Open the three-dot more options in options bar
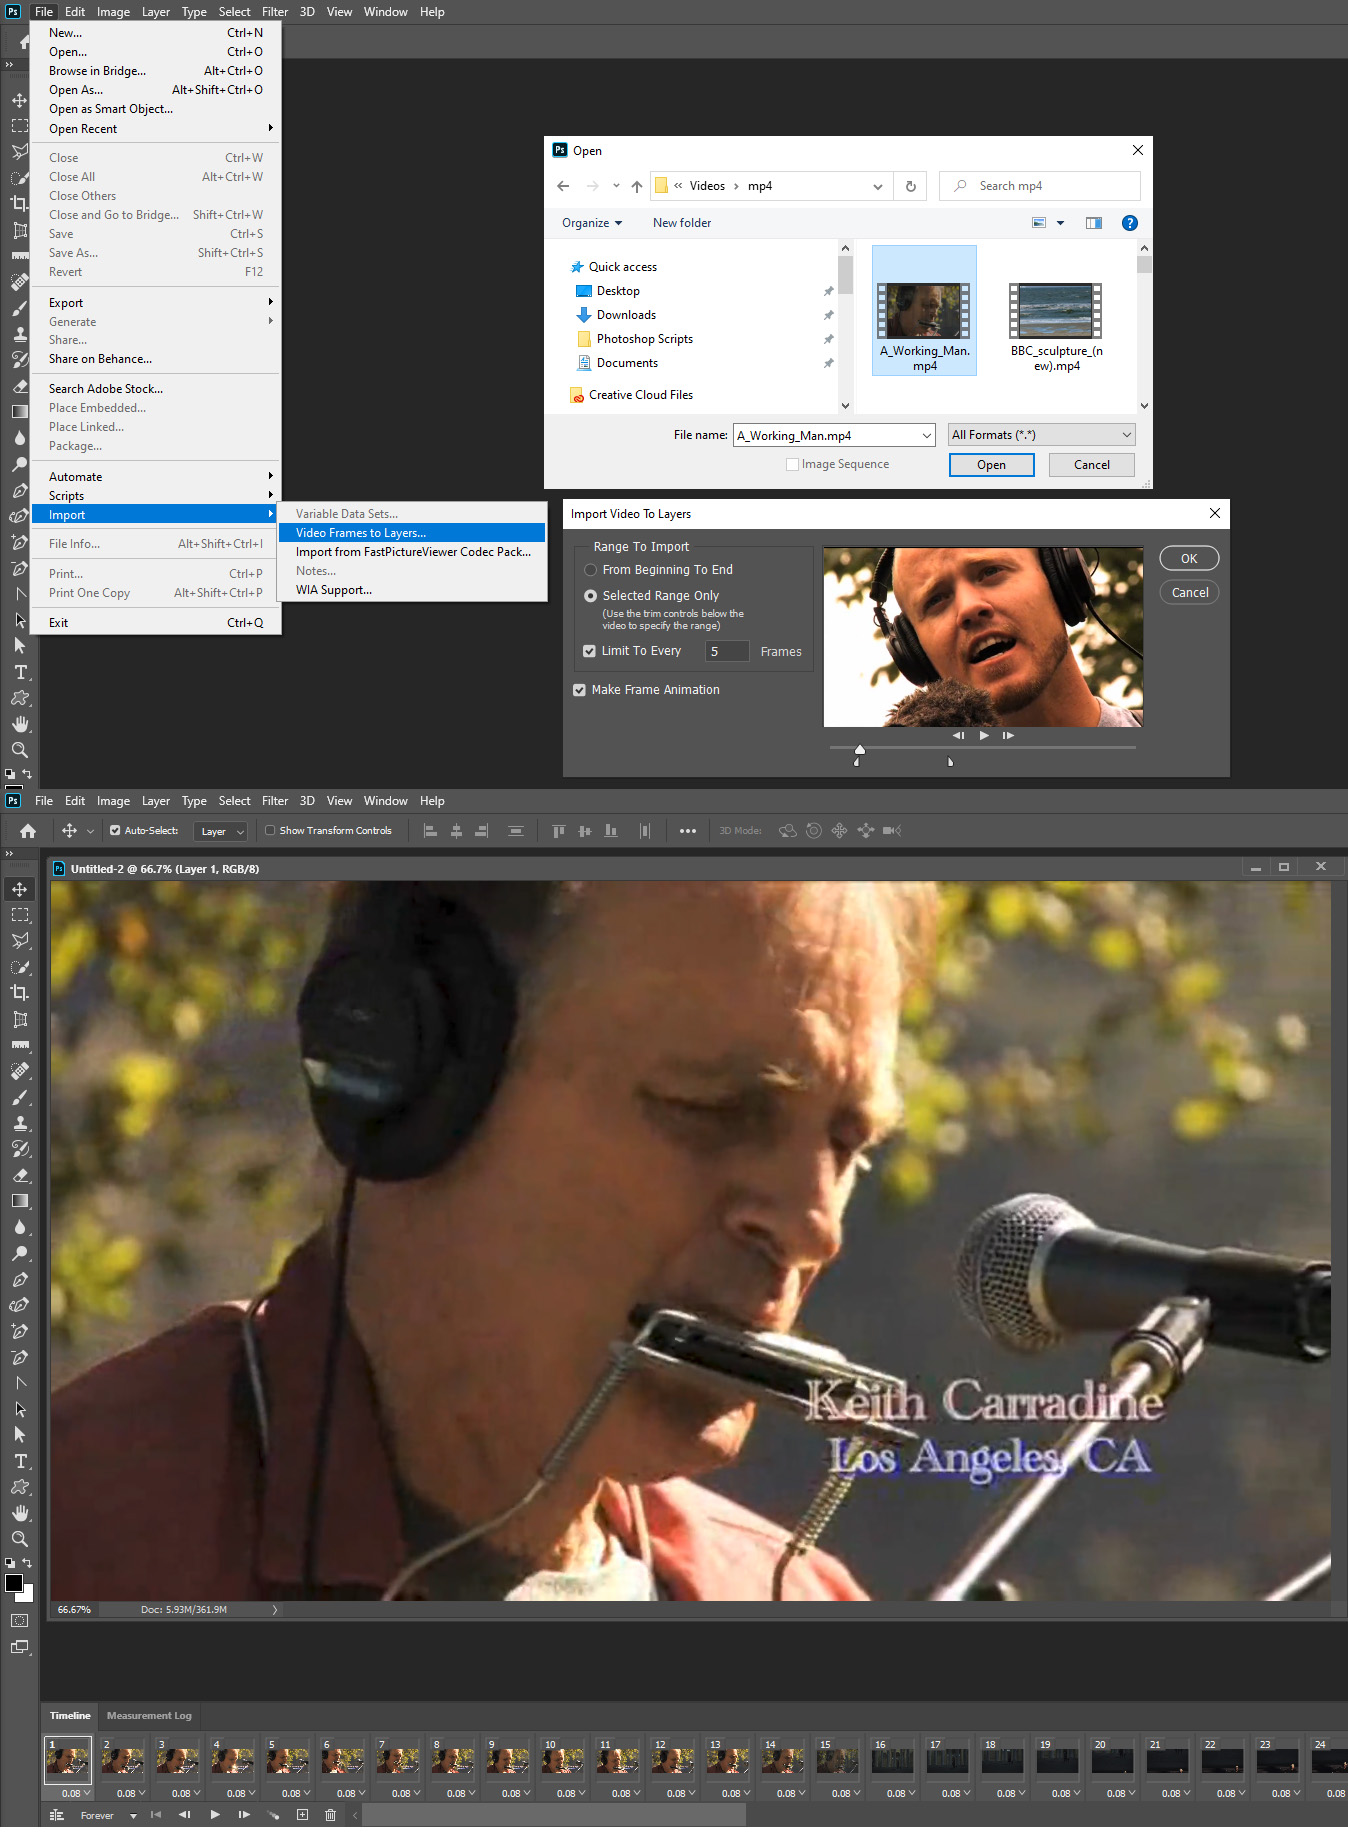Image resolution: width=1348 pixels, height=1832 pixels. pyautogui.click(x=688, y=831)
